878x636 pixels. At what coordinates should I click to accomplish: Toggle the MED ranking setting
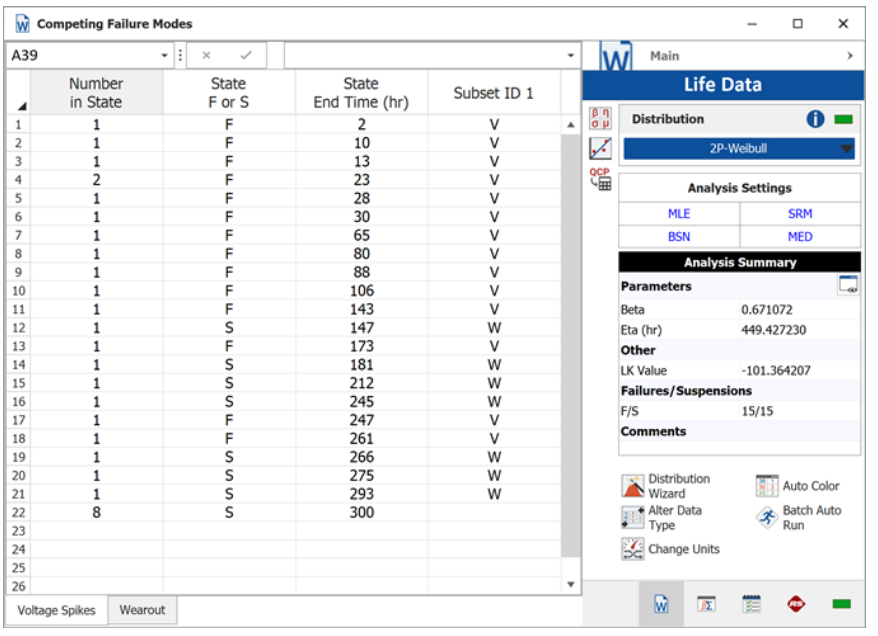pos(800,237)
